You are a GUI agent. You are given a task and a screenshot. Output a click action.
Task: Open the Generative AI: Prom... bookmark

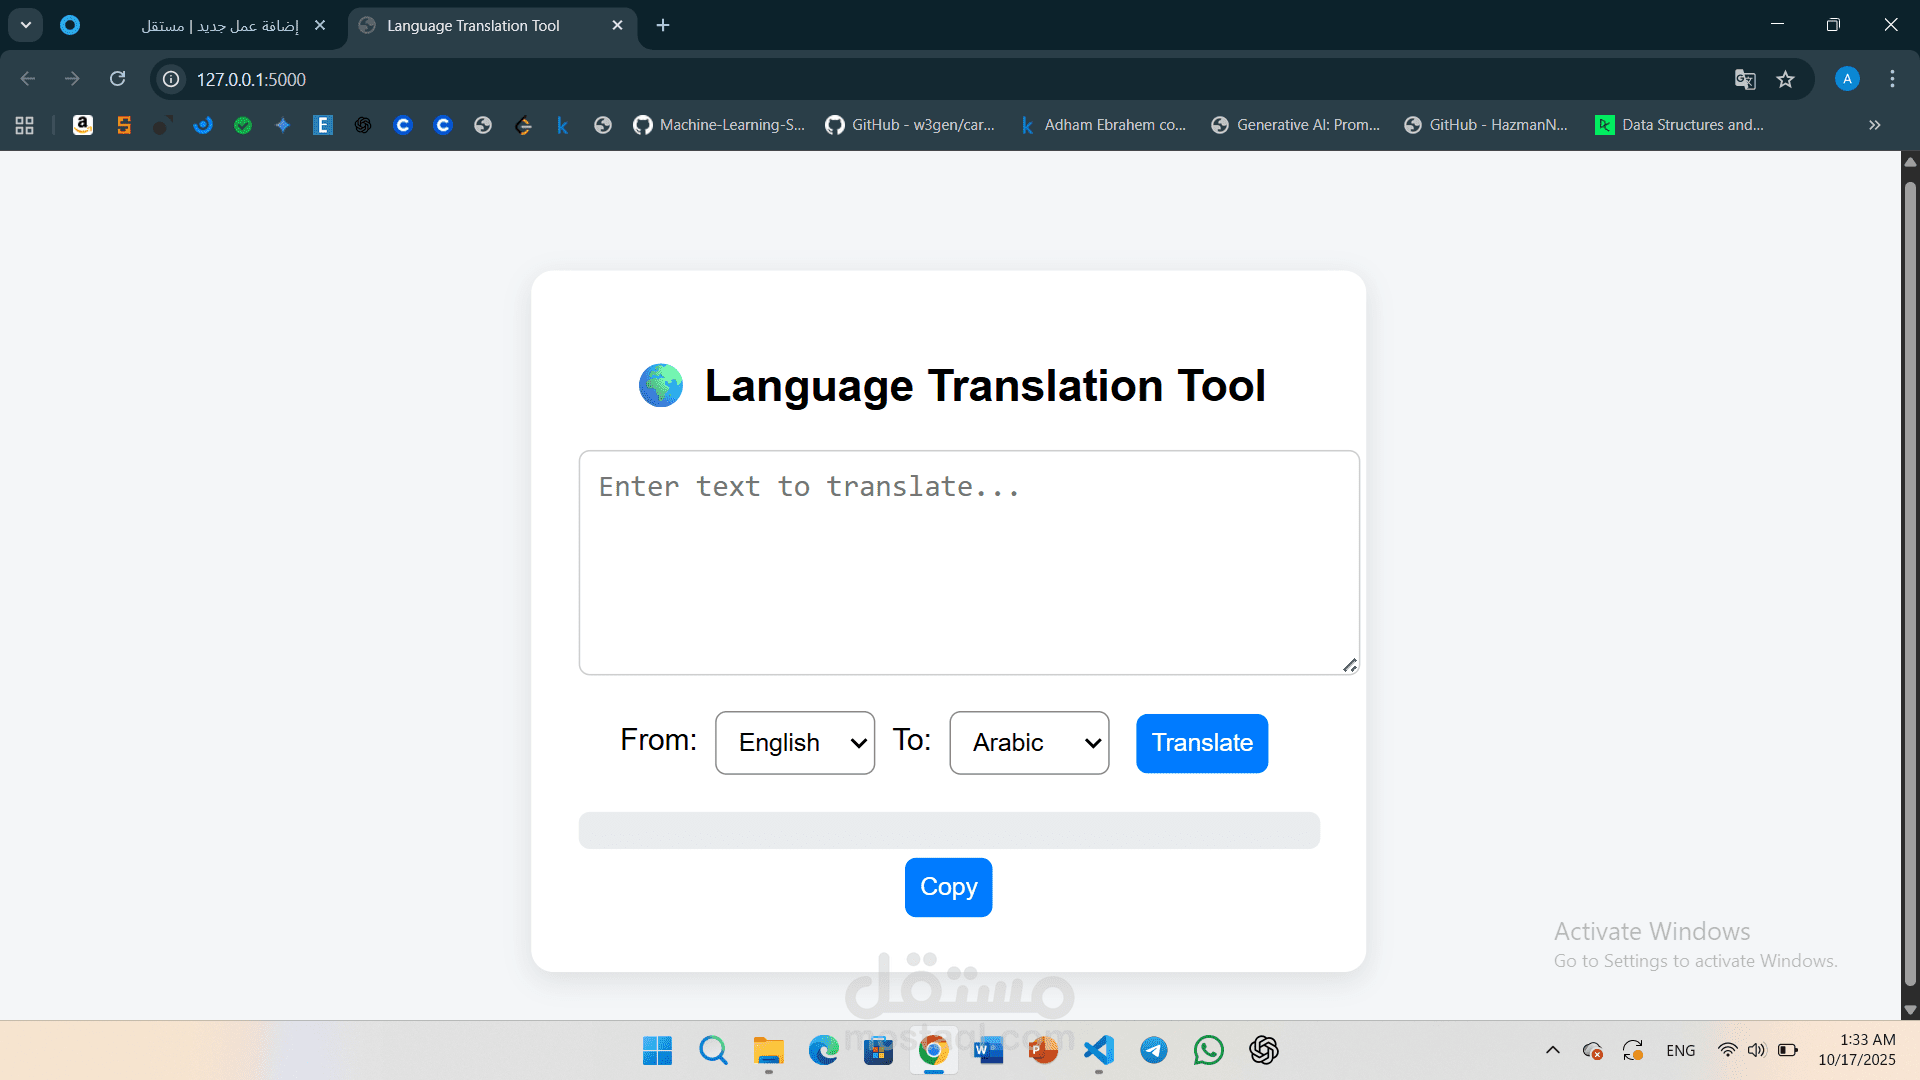coord(1295,125)
